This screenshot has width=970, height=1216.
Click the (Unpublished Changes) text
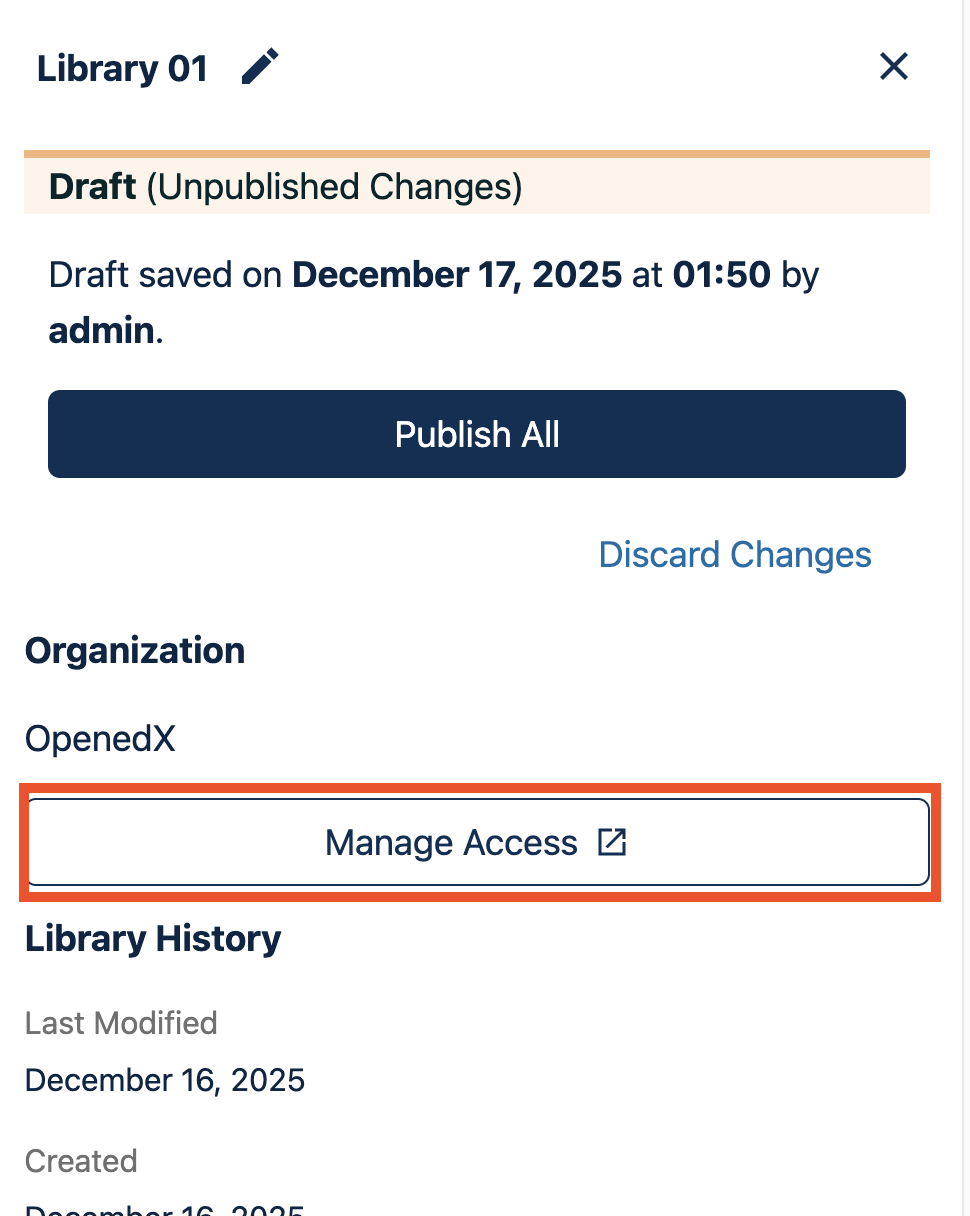pos(334,187)
